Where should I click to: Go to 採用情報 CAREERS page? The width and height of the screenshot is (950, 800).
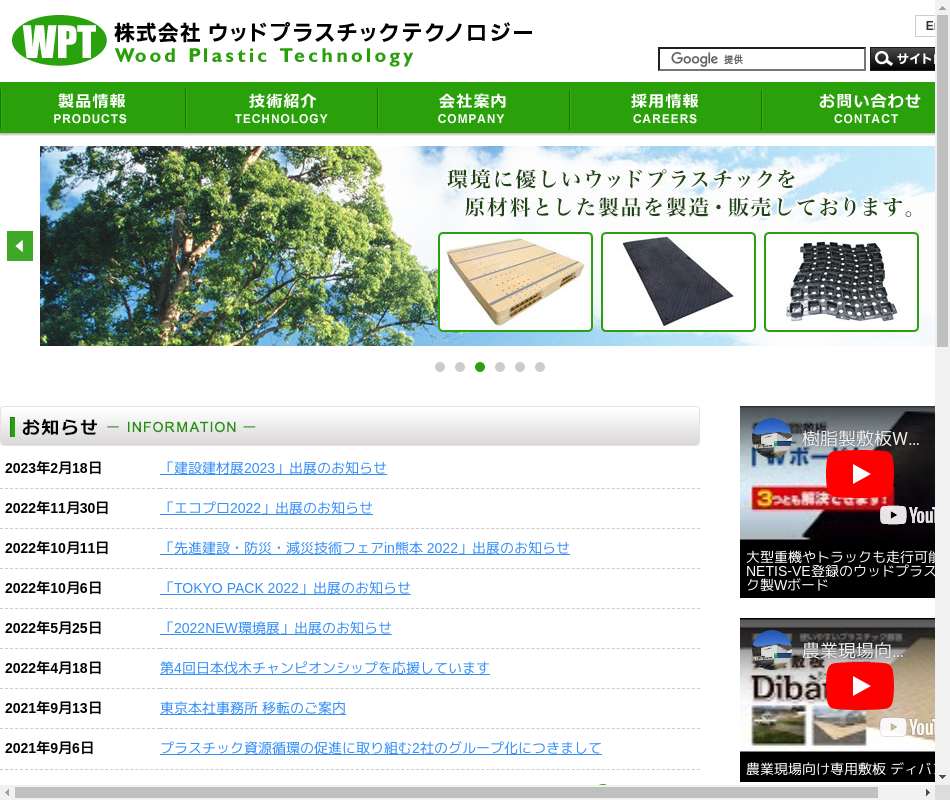(665, 109)
